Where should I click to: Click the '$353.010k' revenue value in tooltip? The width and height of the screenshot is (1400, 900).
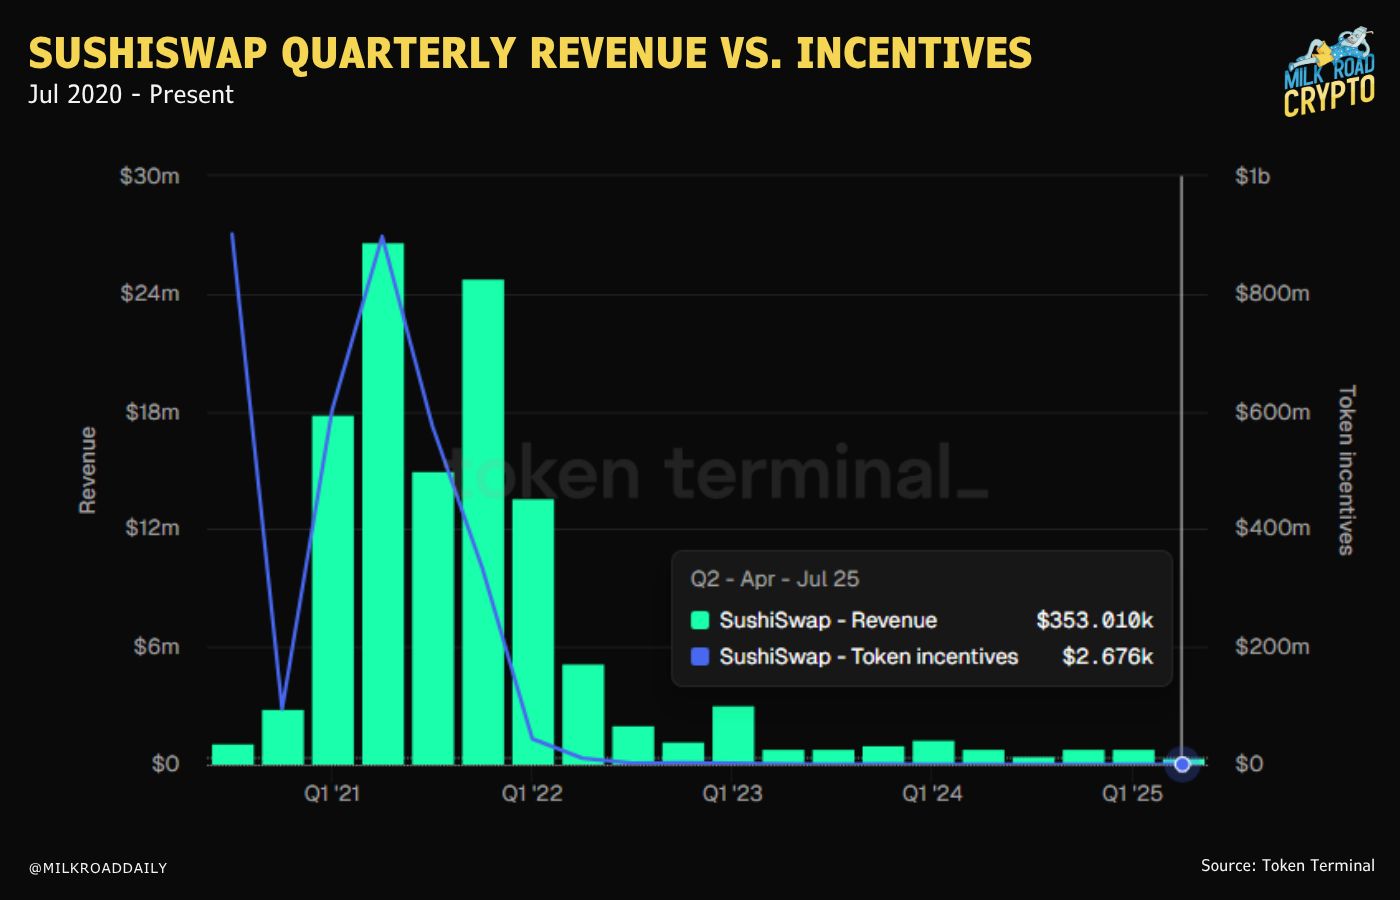1095,620
